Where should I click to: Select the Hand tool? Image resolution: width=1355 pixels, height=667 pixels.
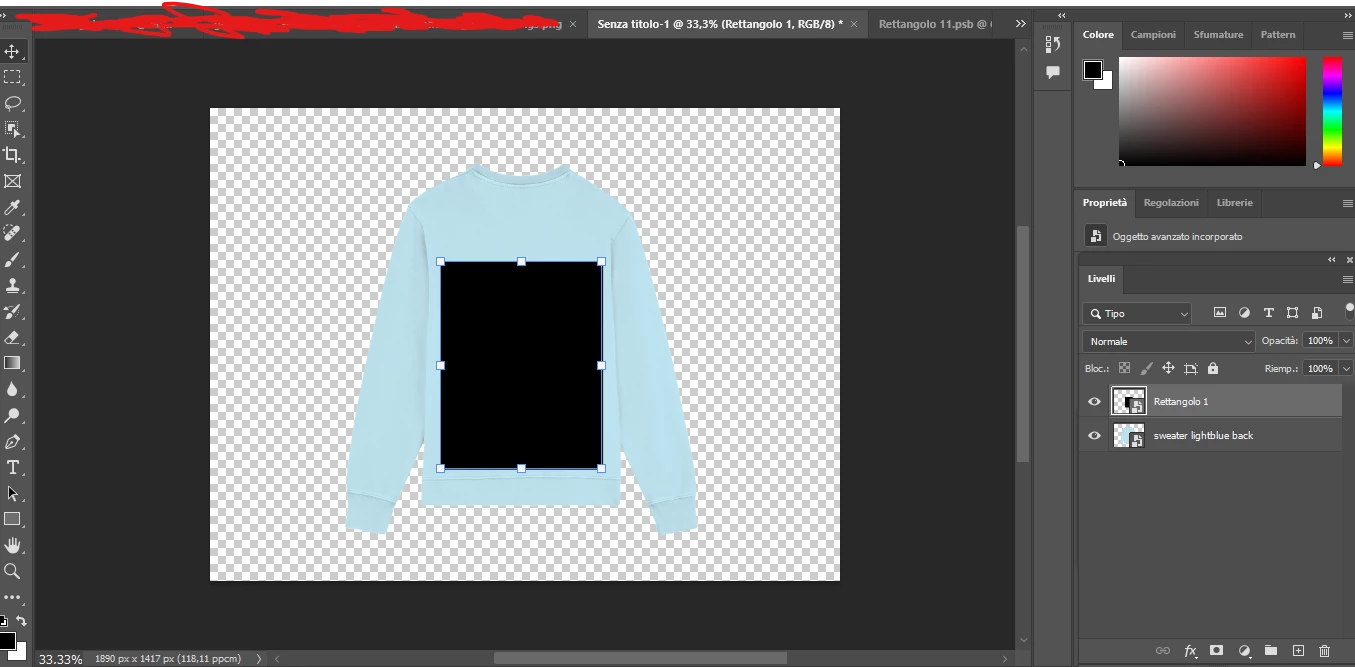[12, 545]
